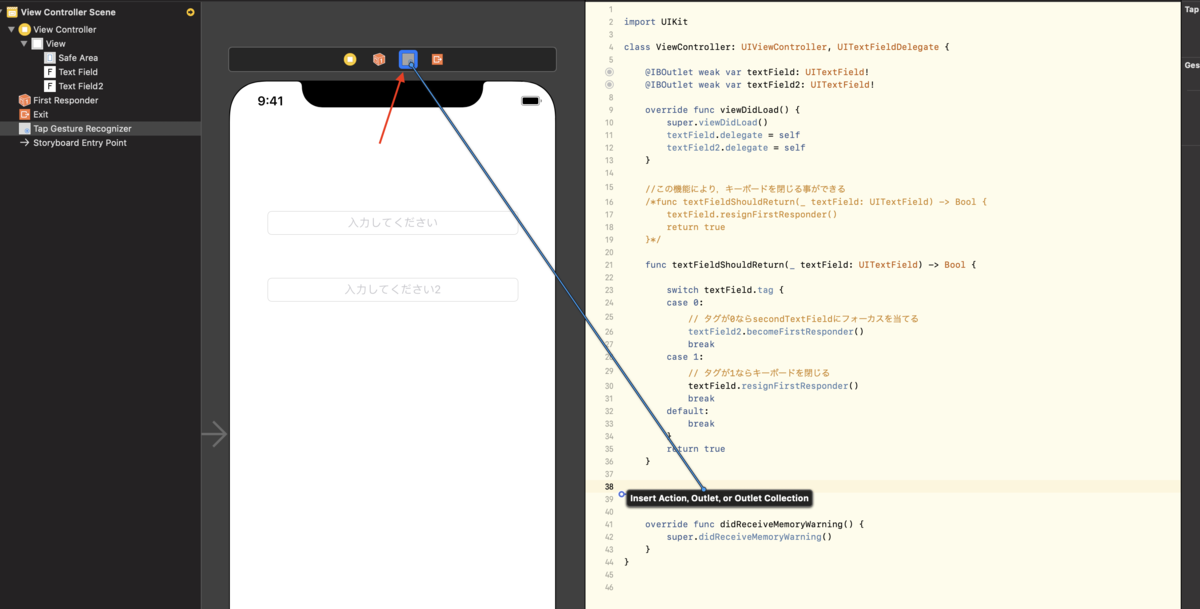The image size is (1200, 609).
Task: Click the orange First Responder outline icon
Action: coord(25,100)
